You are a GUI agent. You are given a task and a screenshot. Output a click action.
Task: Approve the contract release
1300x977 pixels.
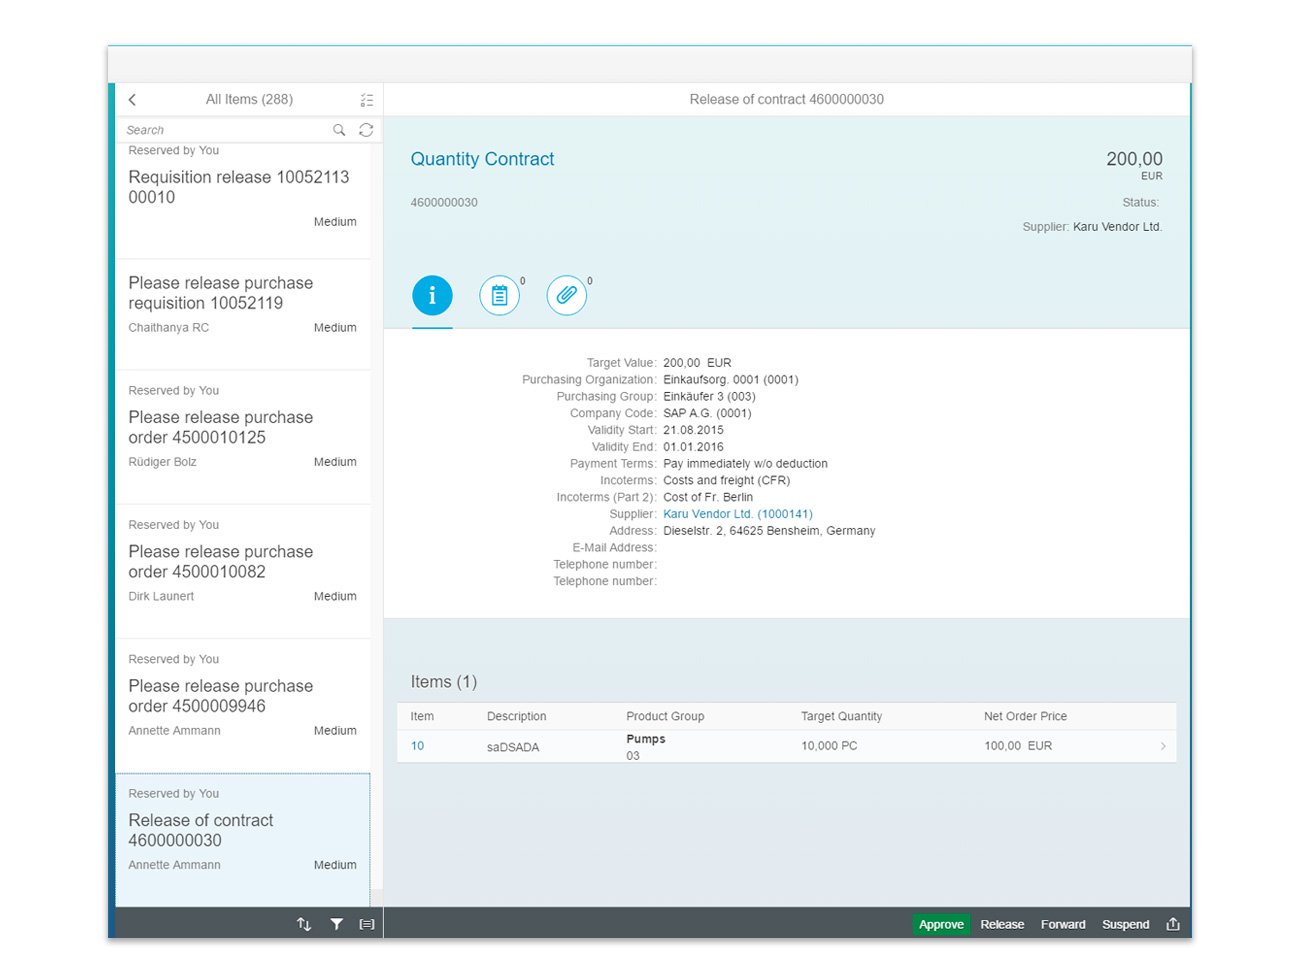[x=940, y=924]
